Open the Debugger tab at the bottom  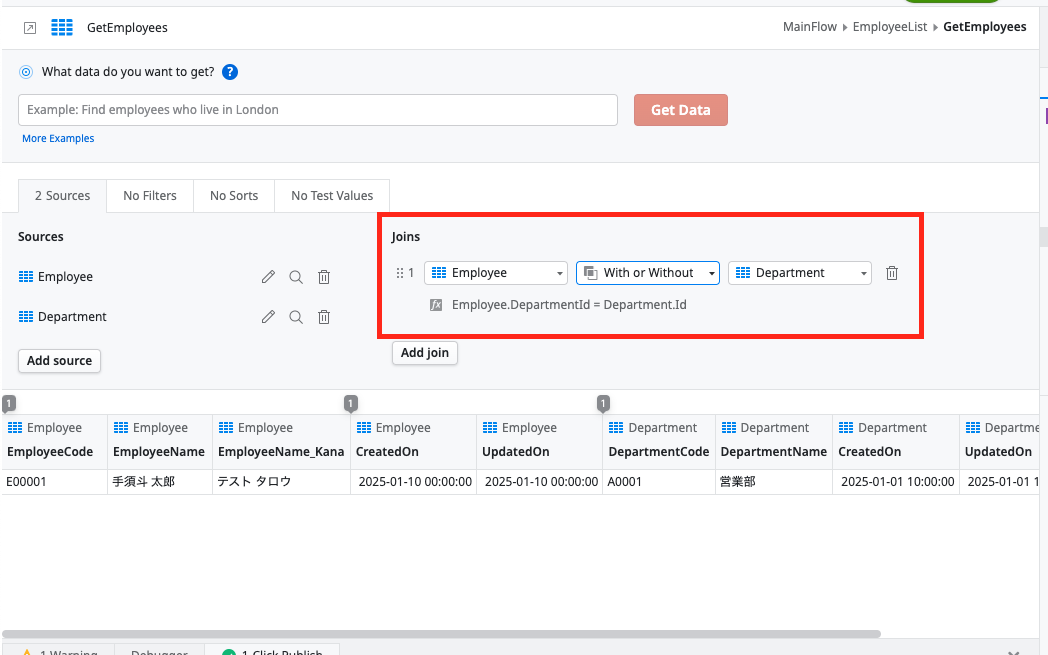click(x=159, y=651)
